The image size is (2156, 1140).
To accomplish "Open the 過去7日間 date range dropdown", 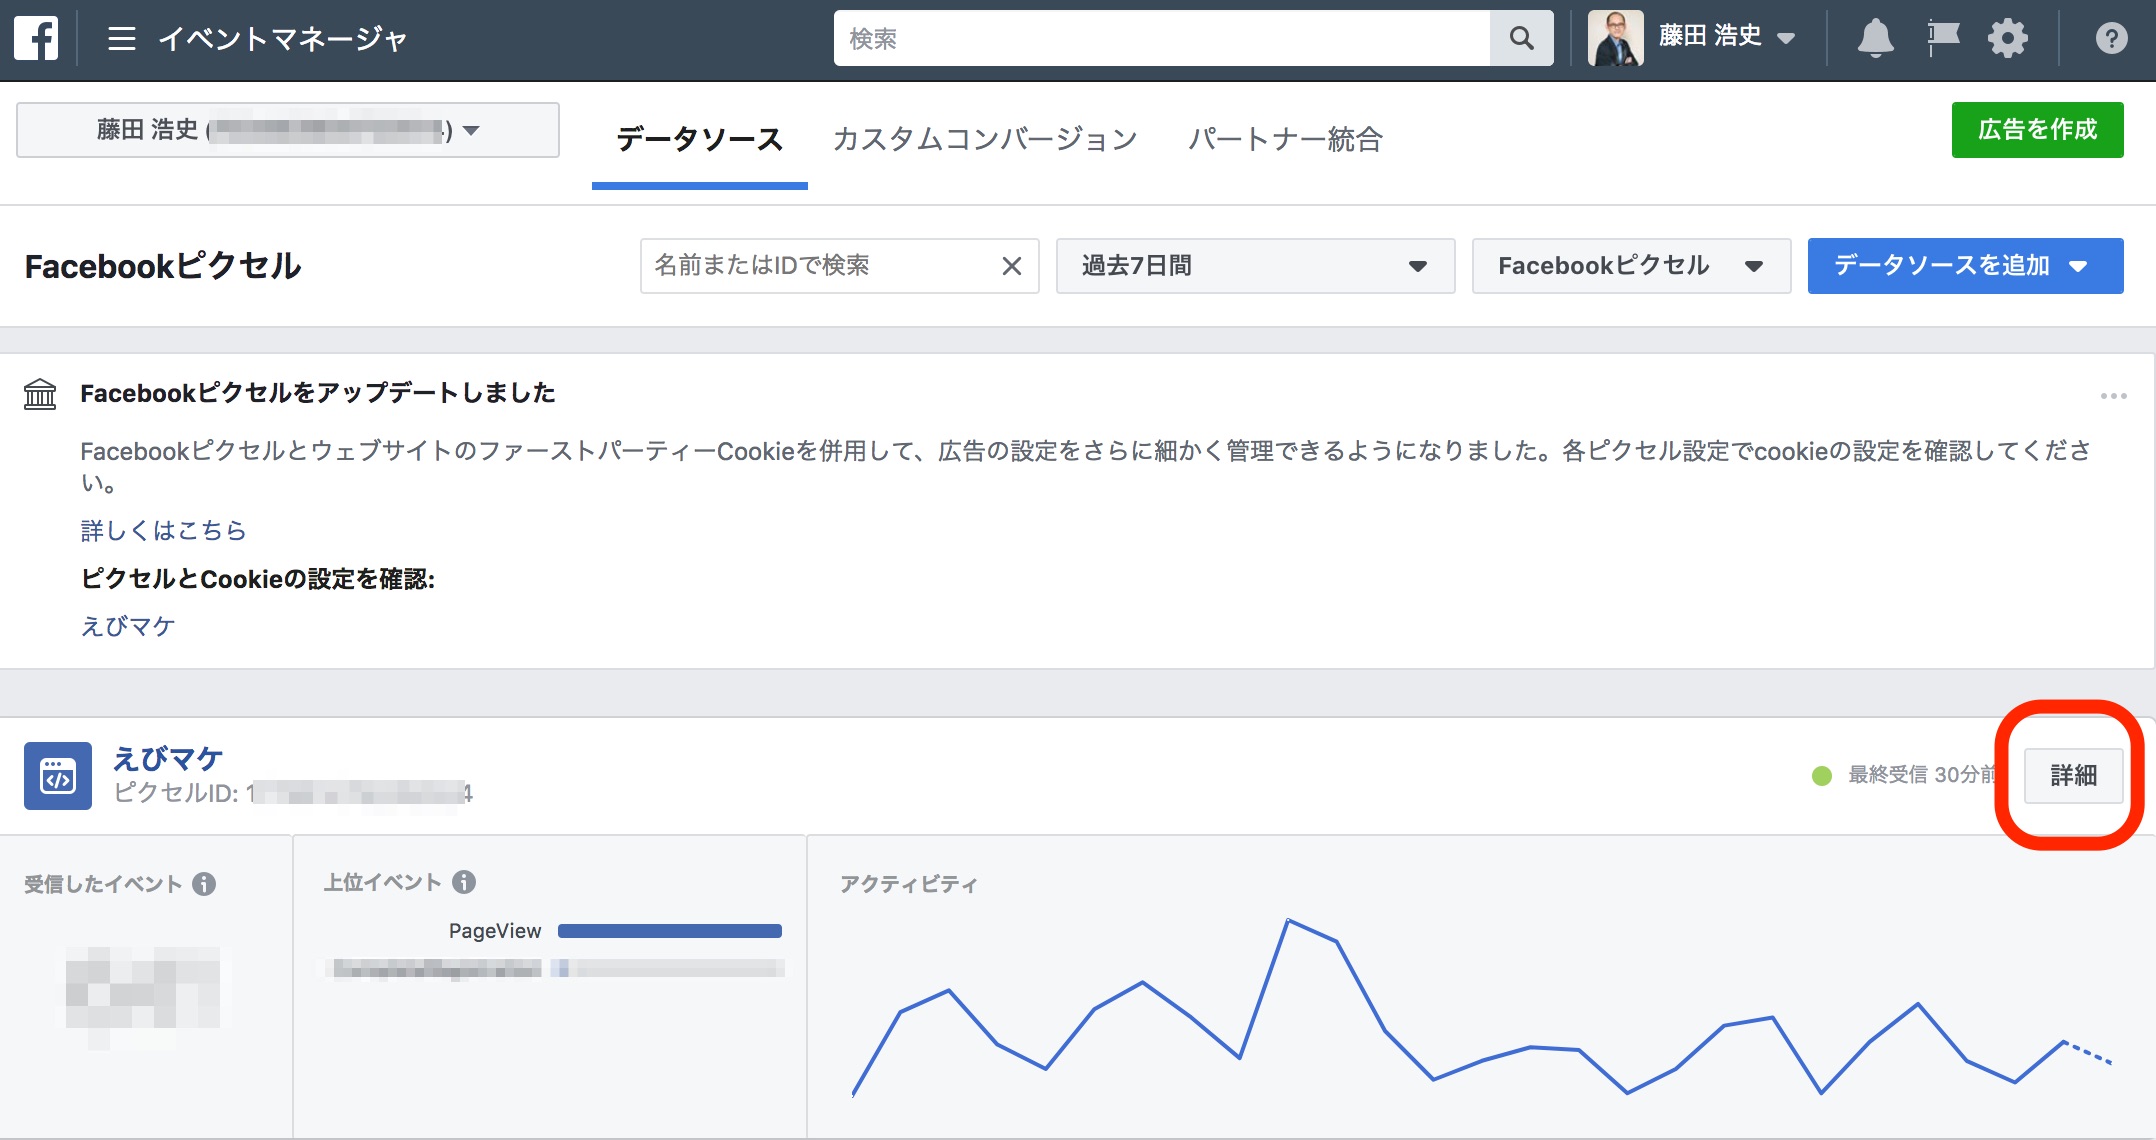I will click(x=1255, y=266).
